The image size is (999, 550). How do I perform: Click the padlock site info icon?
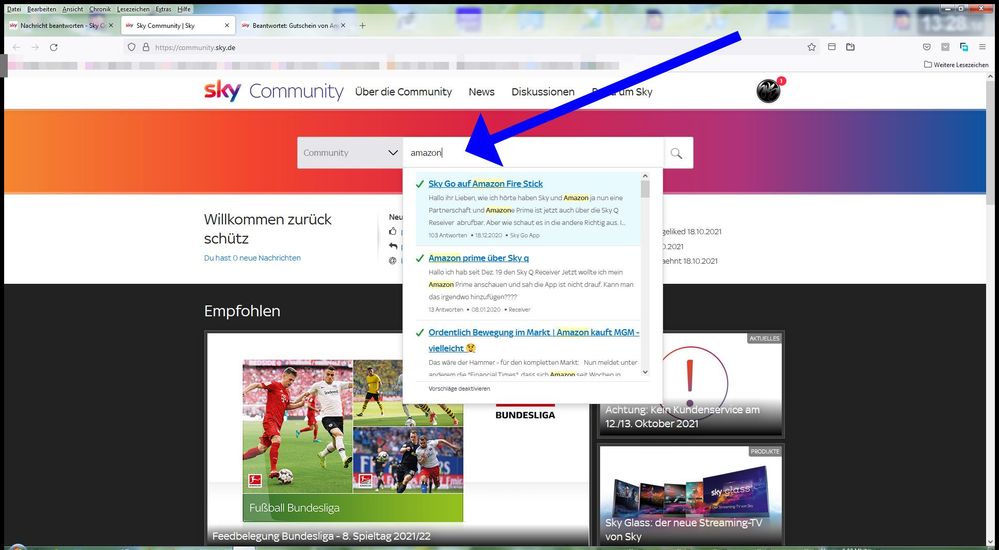[x=146, y=47]
